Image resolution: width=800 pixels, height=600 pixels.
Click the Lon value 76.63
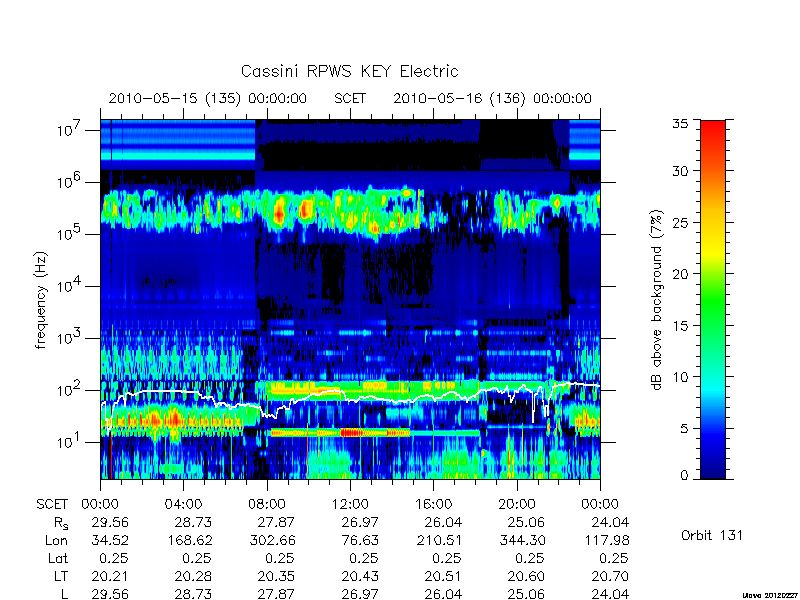click(x=360, y=540)
